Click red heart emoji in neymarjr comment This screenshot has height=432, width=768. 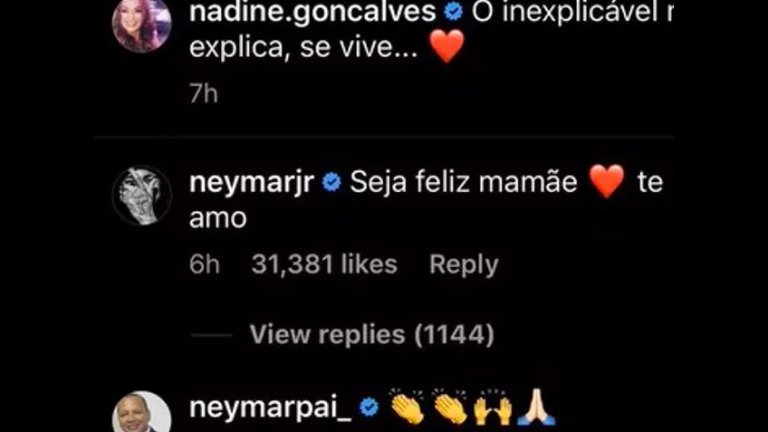pyautogui.click(x=607, y=181)
